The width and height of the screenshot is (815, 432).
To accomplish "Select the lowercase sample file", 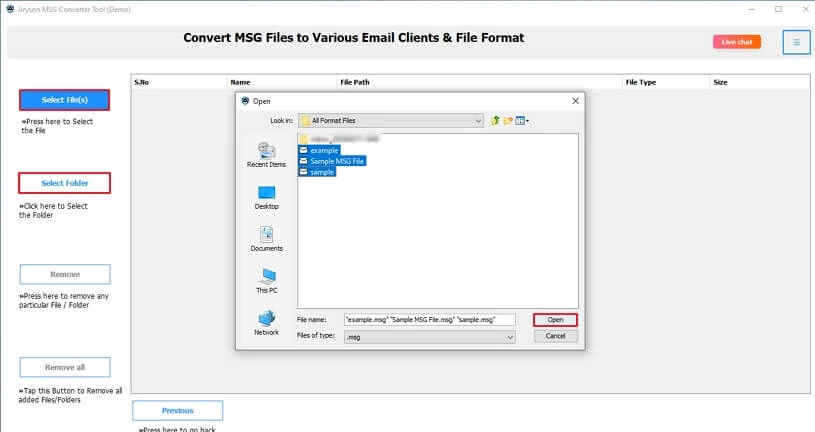I will point(317,172).
